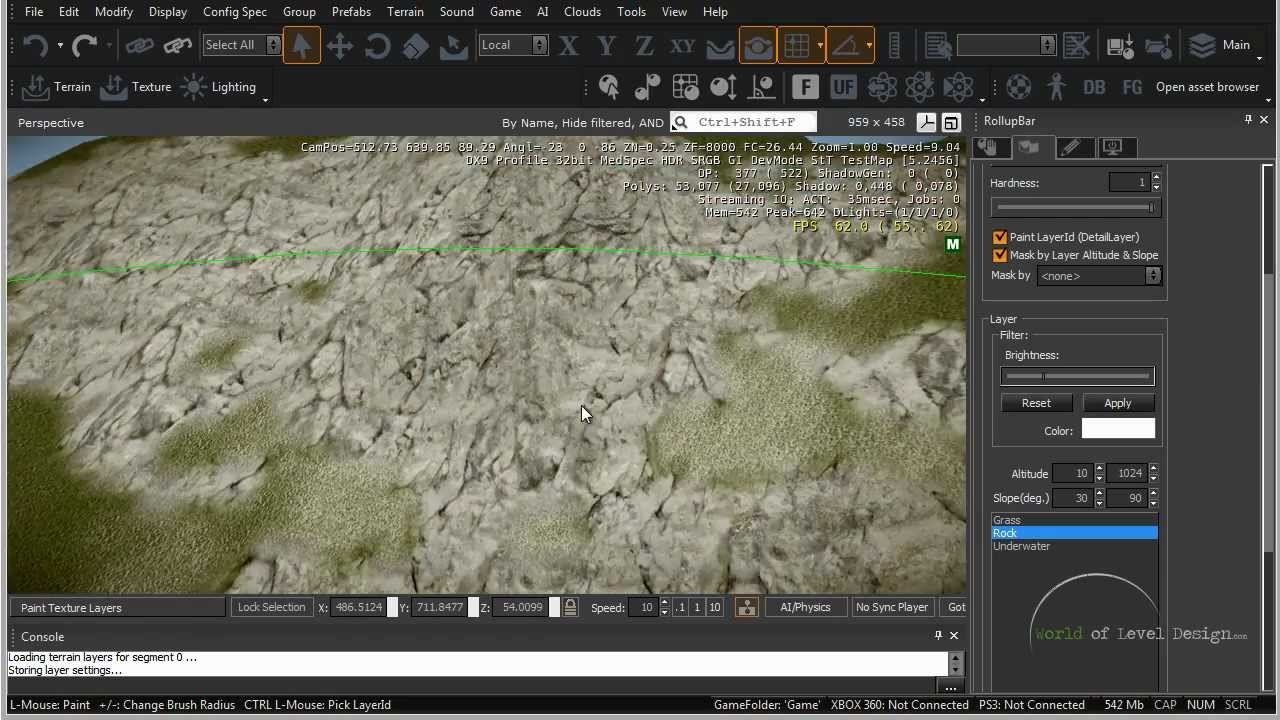The height and width of the screenshot is (720, 1280).
Task: Click the Select Objects list icon
Action: coord(938,45)
